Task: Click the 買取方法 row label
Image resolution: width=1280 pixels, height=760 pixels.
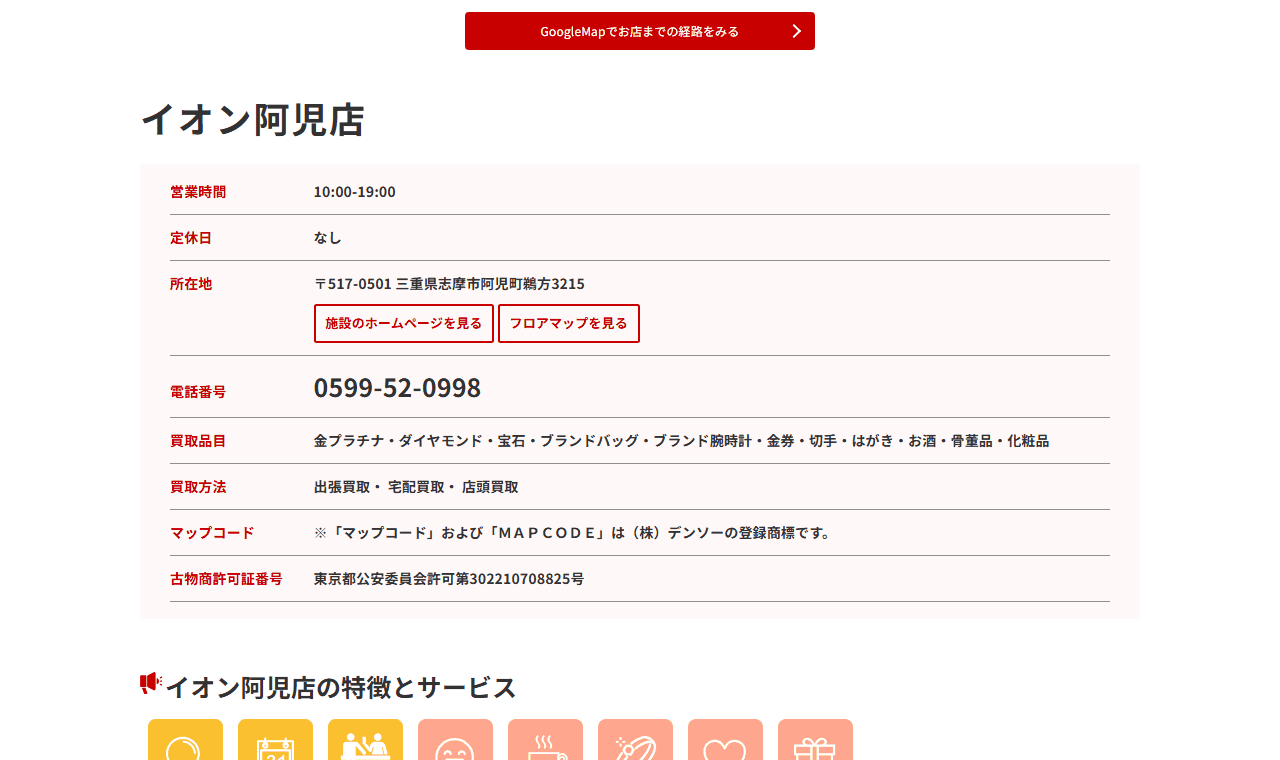Action: point(198,487)
